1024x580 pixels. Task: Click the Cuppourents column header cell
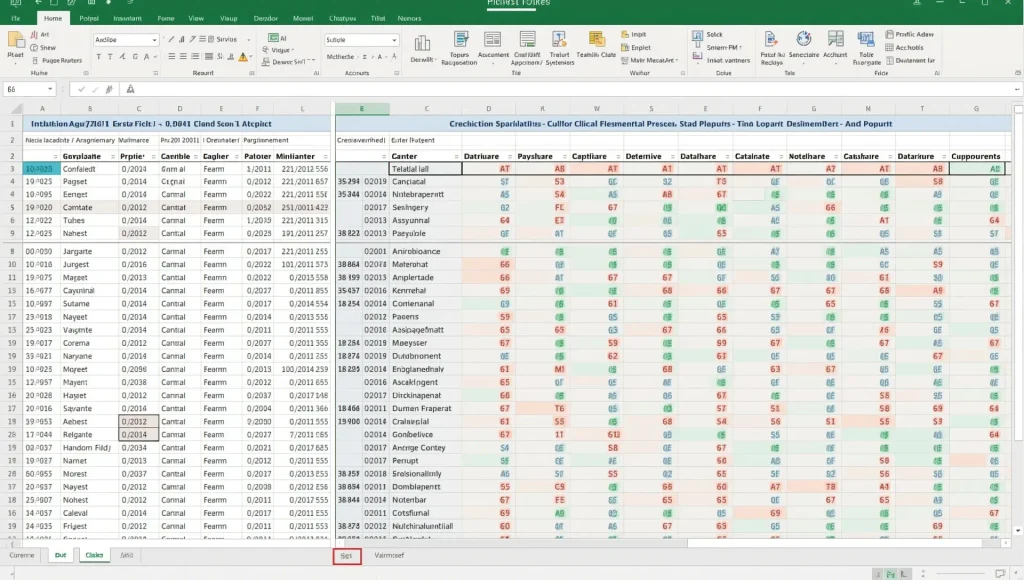tap(976, 157)
